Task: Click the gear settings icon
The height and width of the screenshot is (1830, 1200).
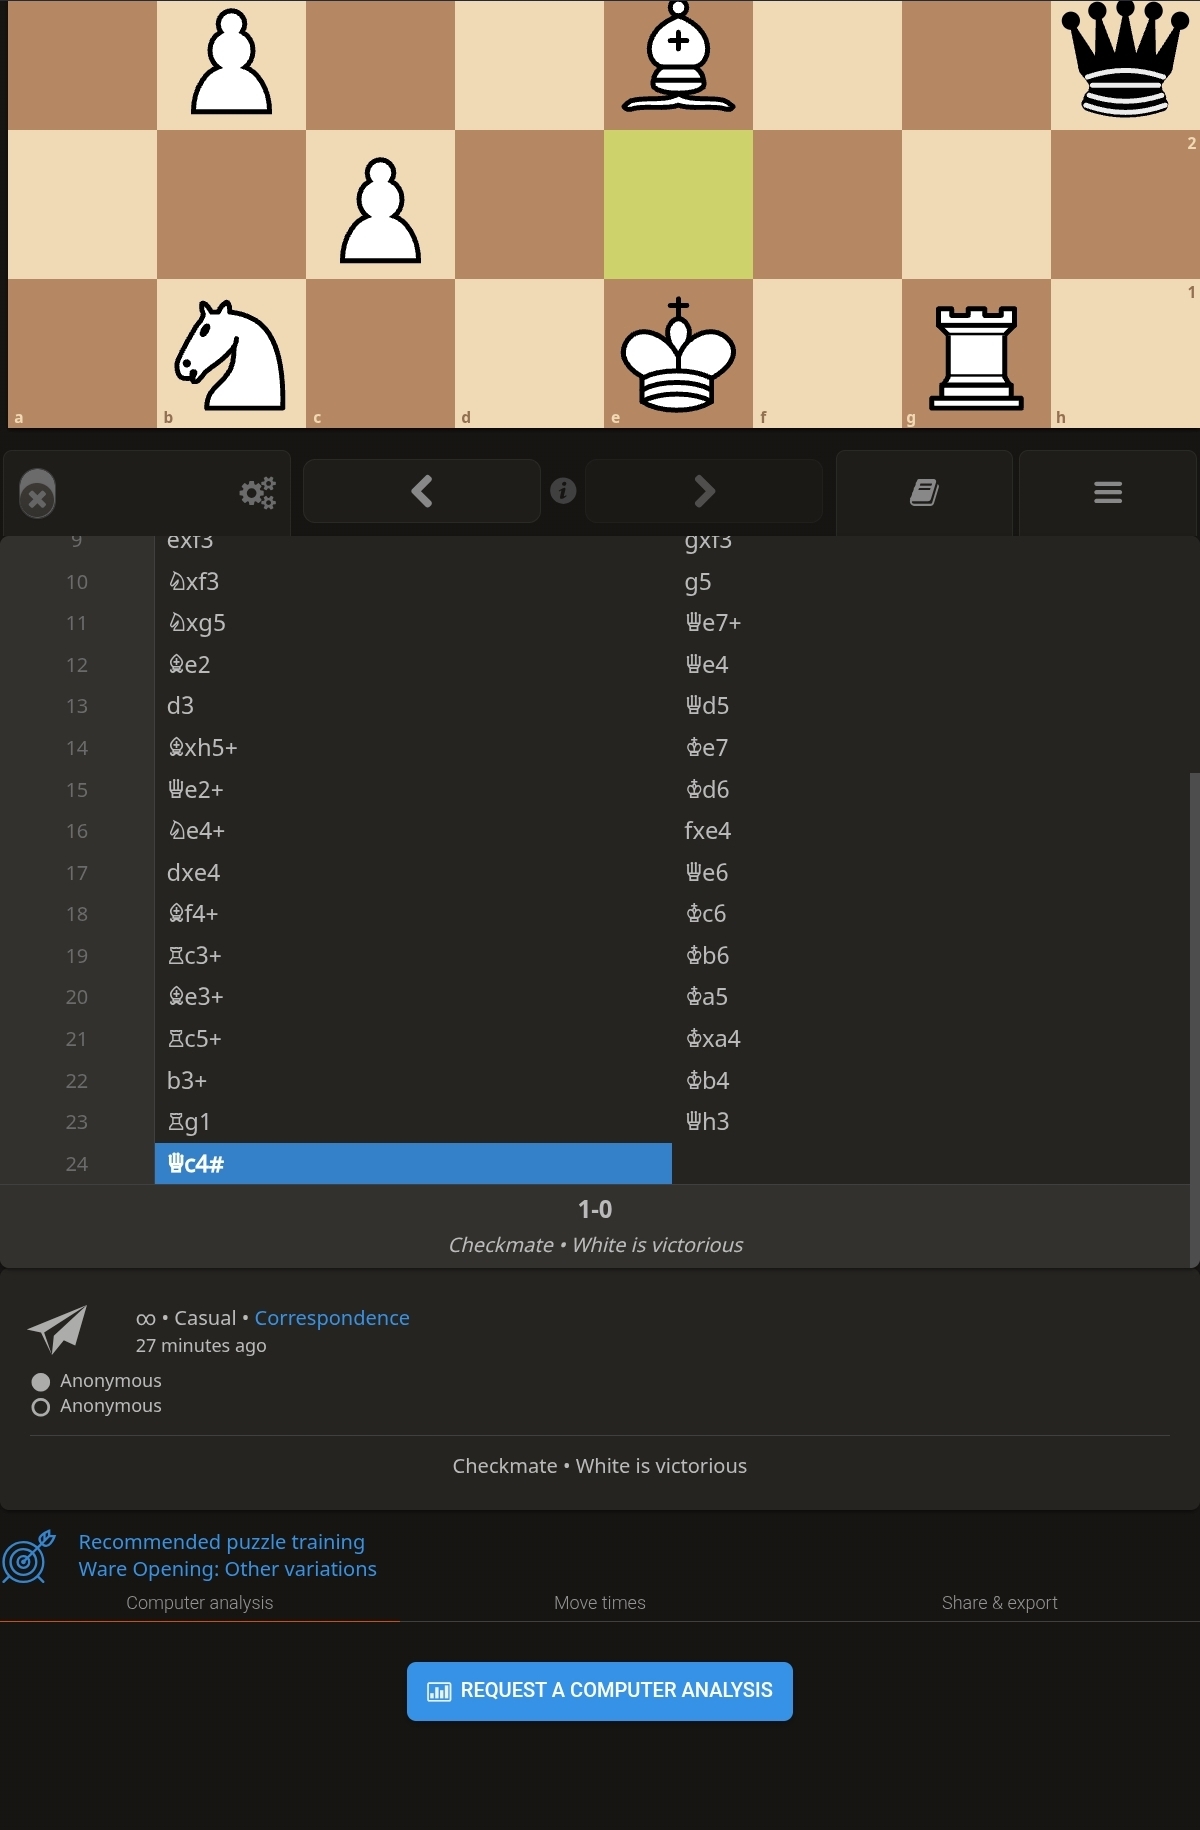Action: click(x=257, y=492)
